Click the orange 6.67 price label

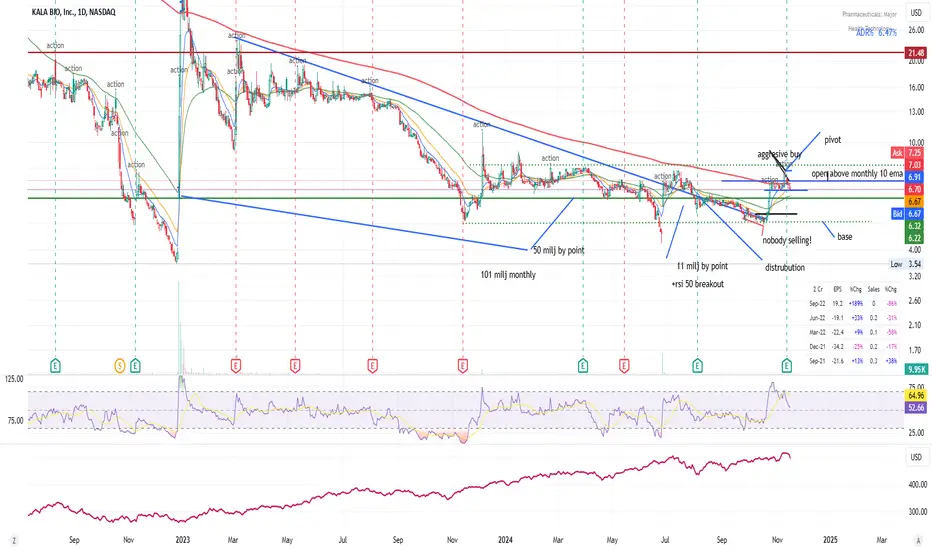tap(914, 202)
